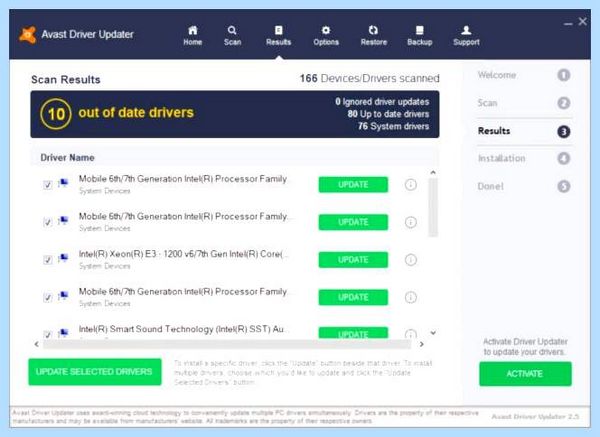
Task: Update the Intel Smart Sound Technology driver
Action: click(353, 333)
